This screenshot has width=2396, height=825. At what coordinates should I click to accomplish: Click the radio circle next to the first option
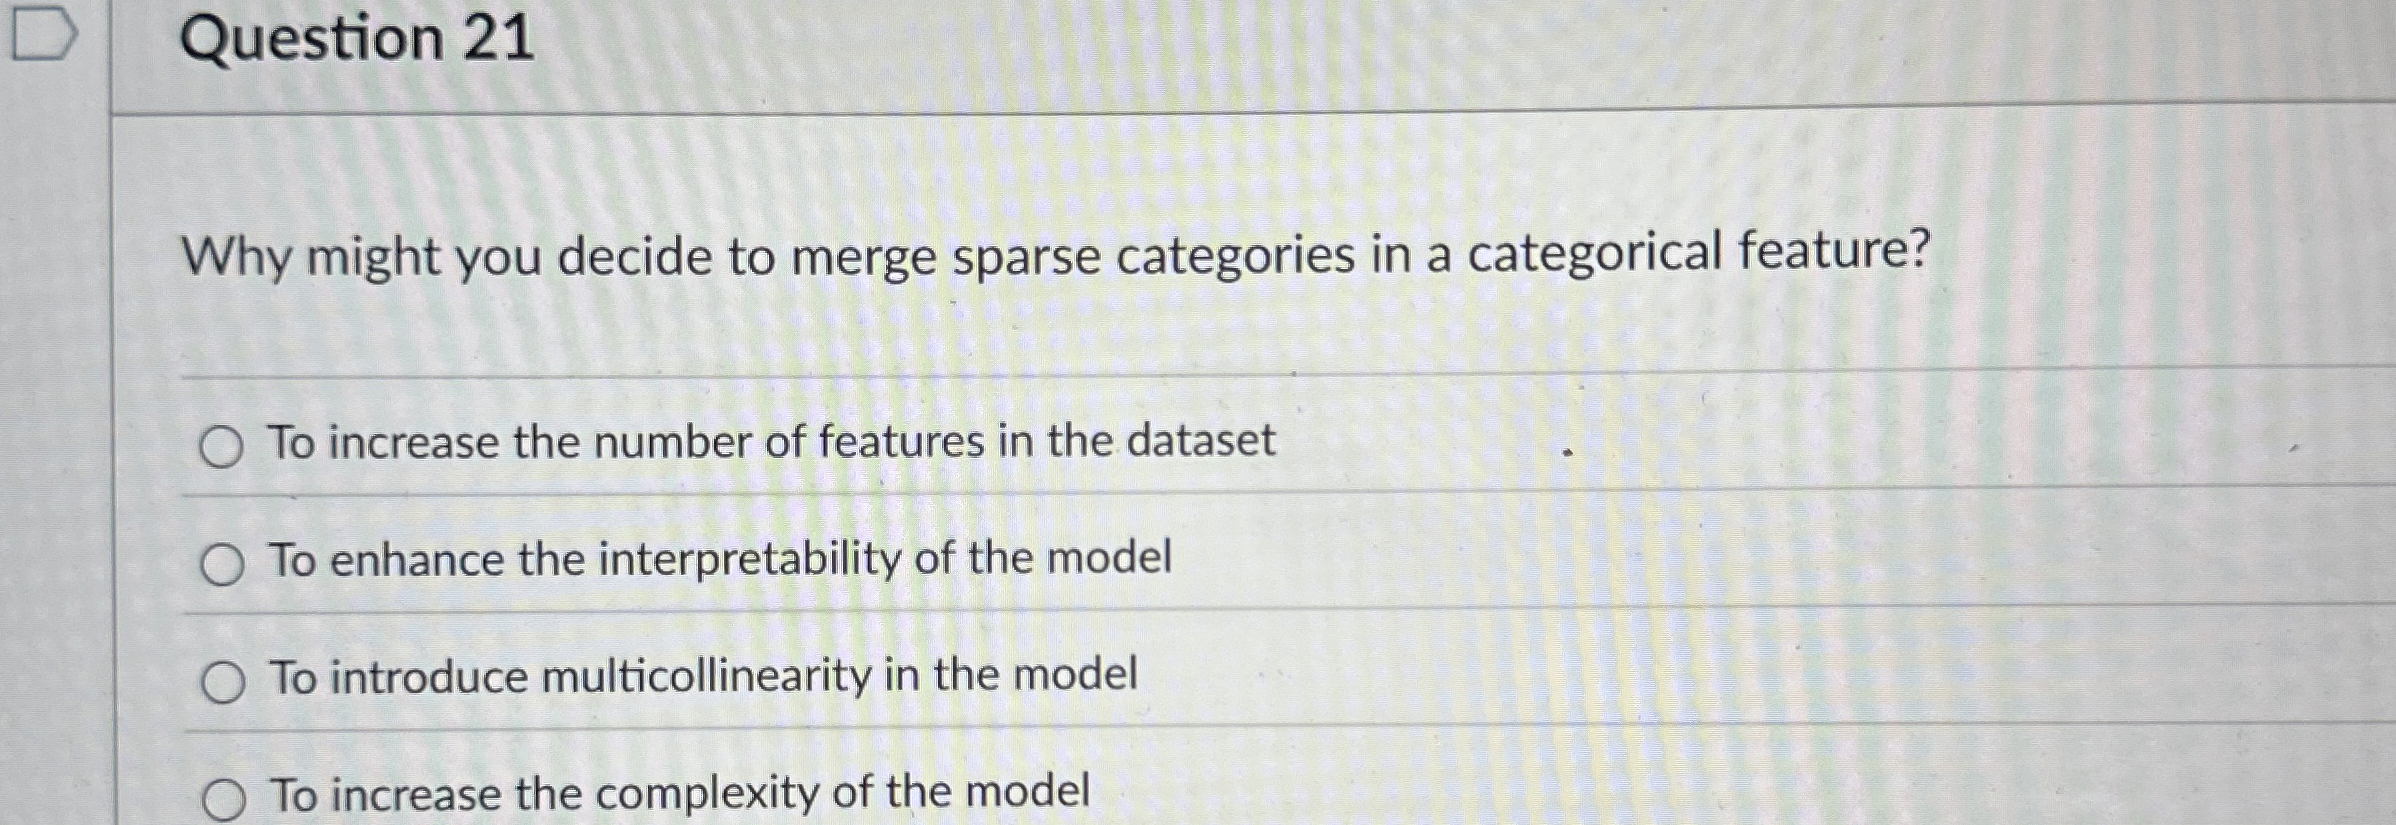(222, 447)
